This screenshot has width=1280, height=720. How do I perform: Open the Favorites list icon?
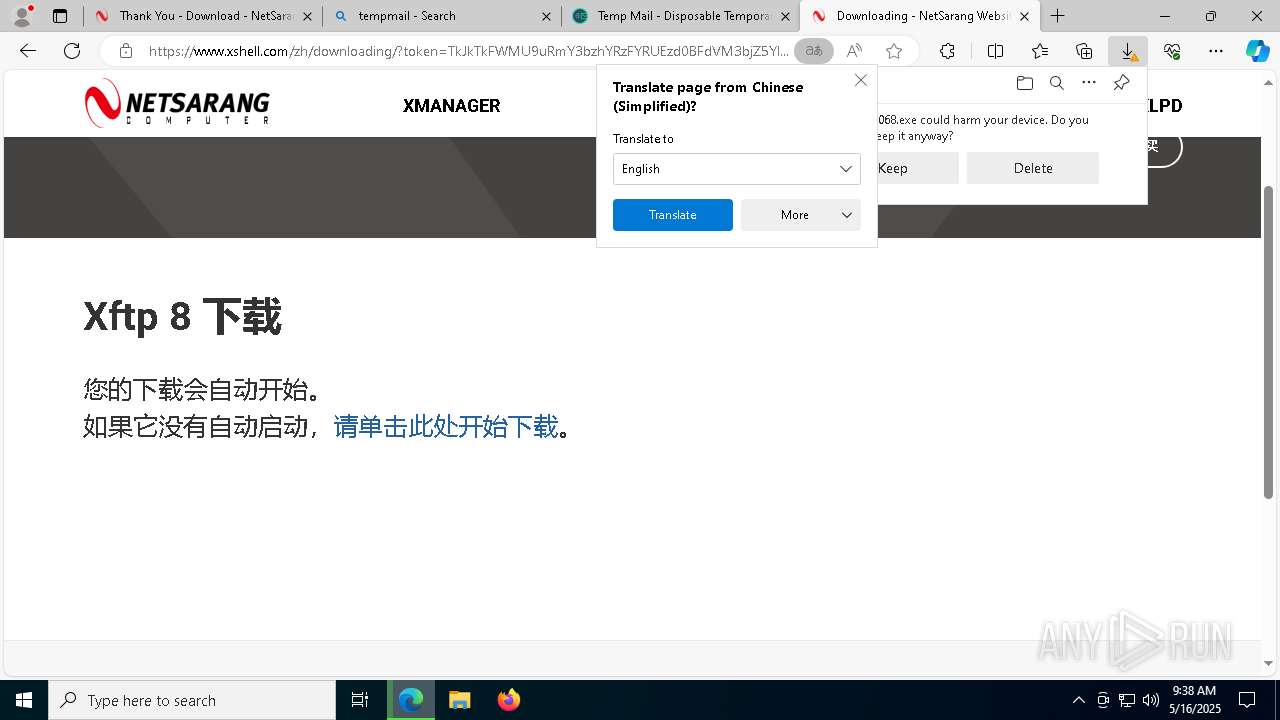(1040, 51)
